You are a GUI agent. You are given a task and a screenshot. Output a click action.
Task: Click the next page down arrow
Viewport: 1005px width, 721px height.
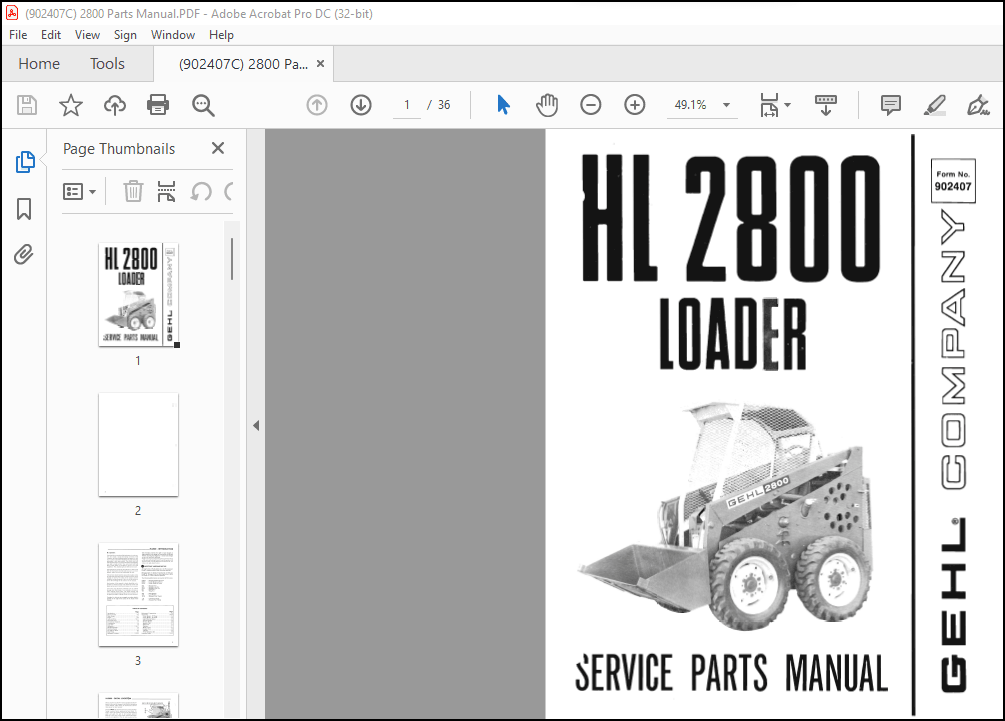click(360, 104)
